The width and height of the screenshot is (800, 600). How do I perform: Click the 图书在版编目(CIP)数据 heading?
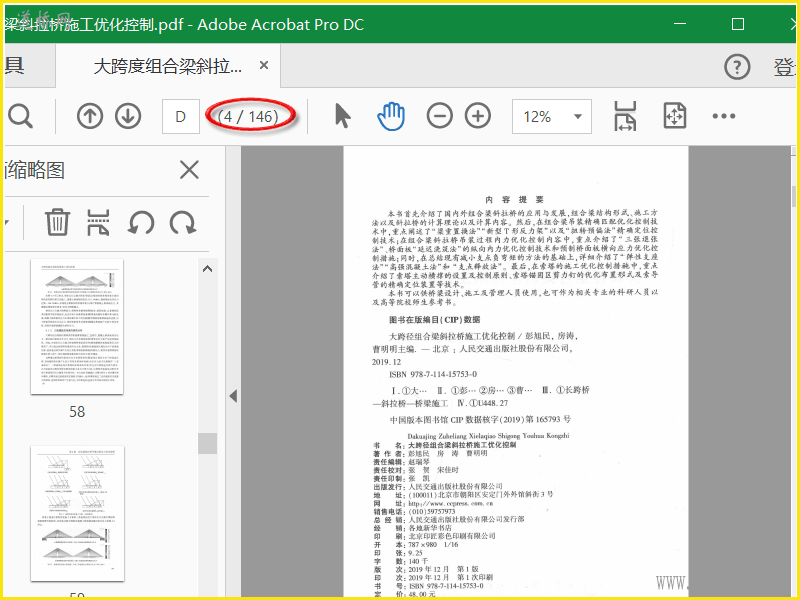[x=435, y=320]
